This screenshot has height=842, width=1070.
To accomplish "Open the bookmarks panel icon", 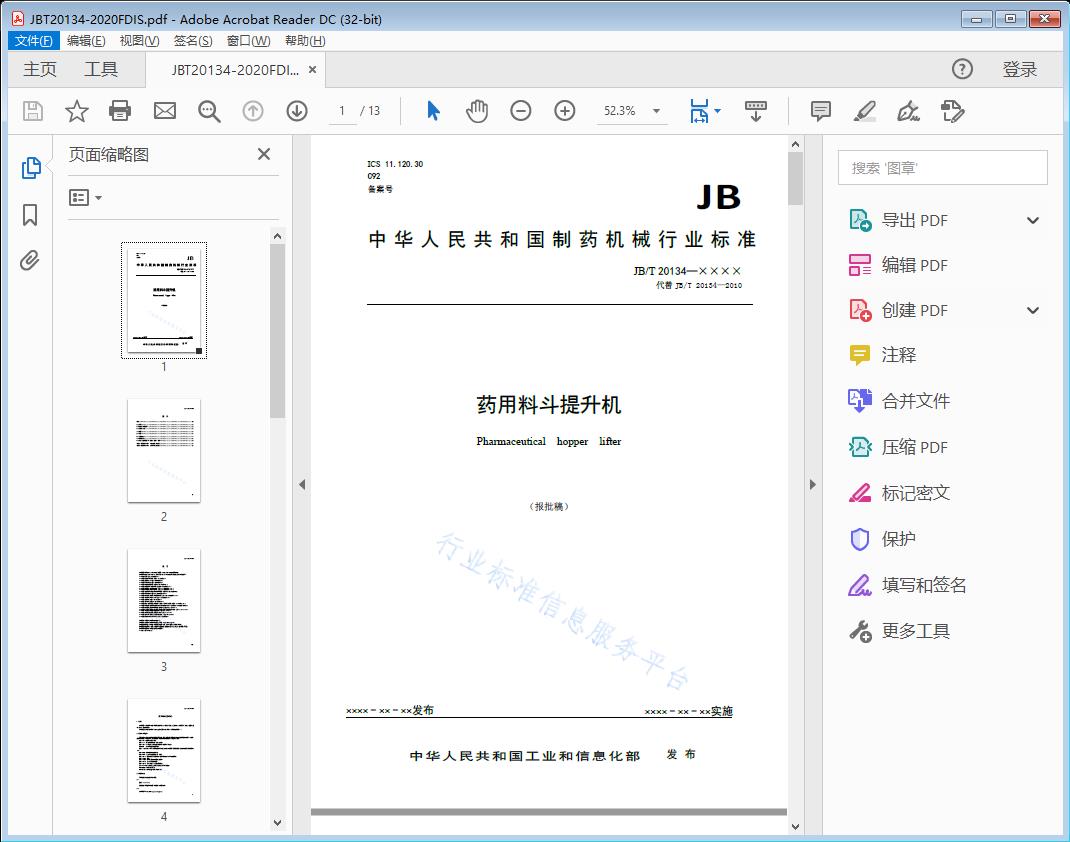I will tap(30, 215).
